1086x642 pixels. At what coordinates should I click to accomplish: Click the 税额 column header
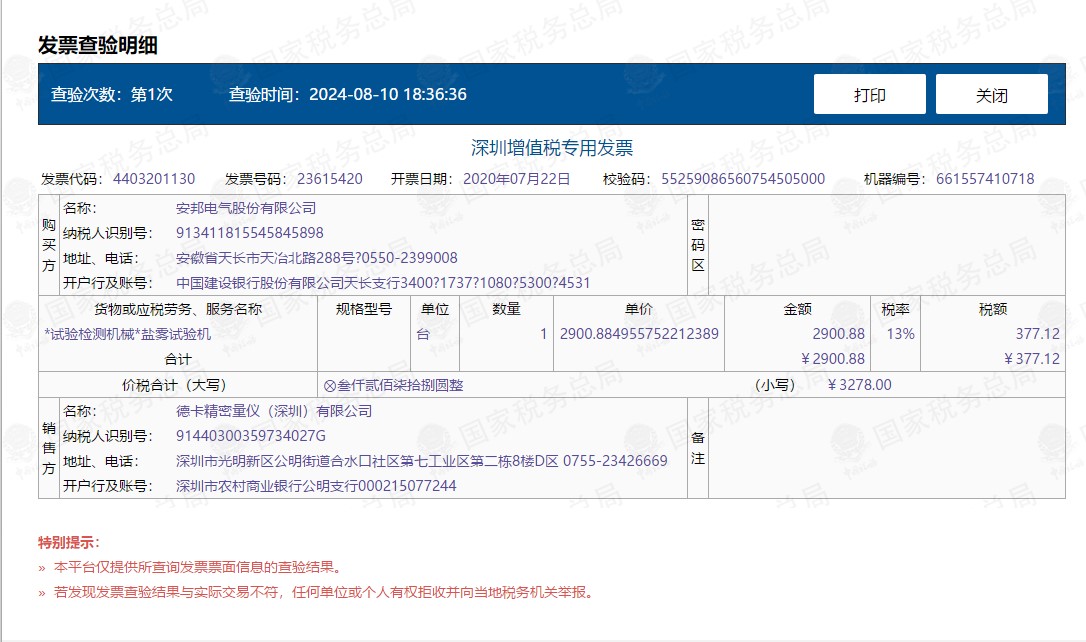click(x=992, y=309)
